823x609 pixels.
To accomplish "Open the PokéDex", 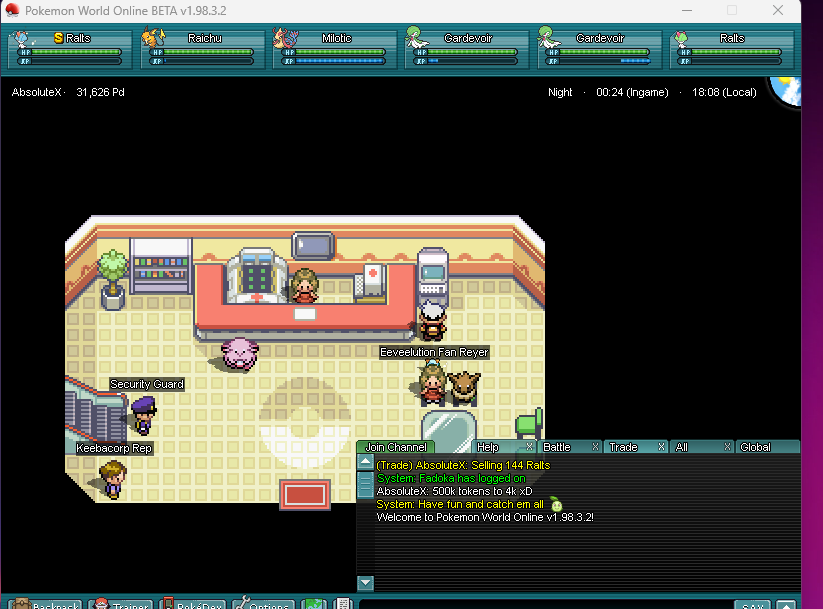I will [193, 604].
